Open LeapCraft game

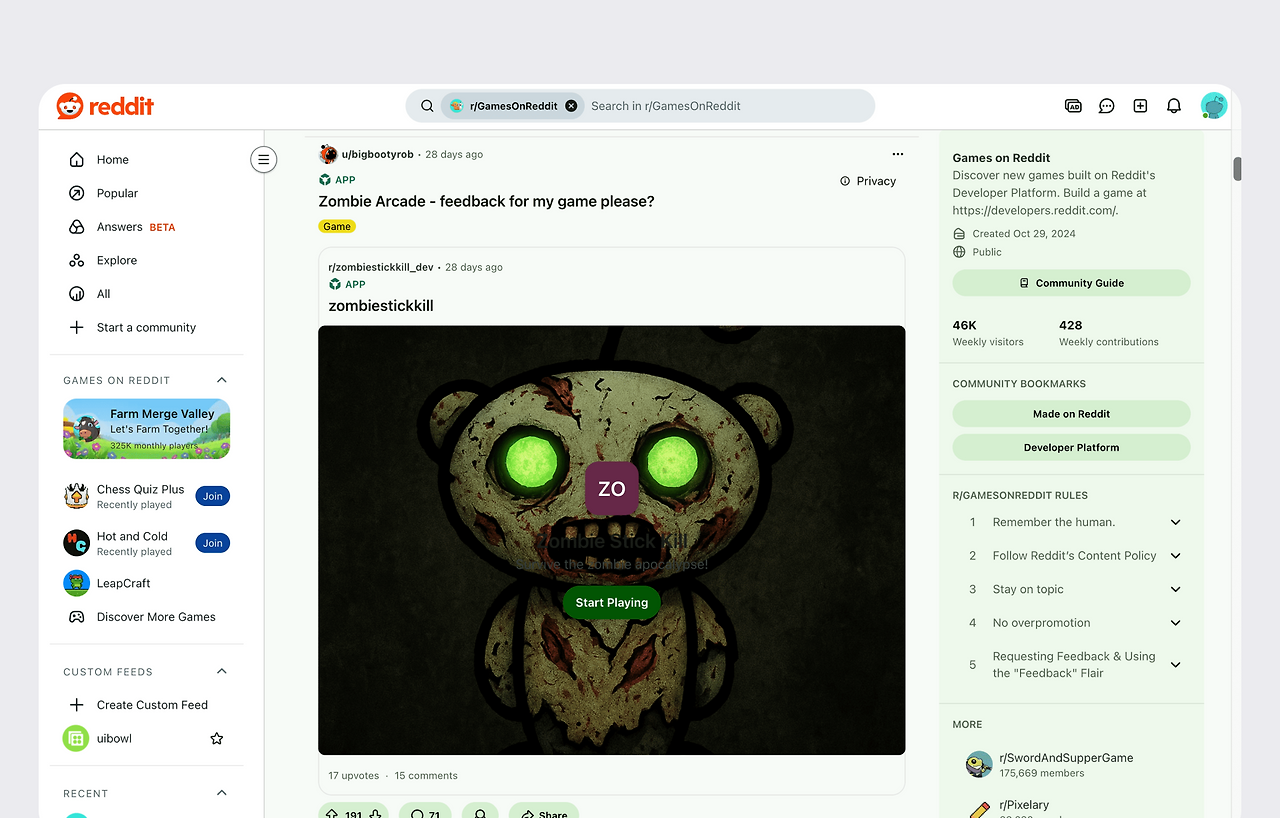coord(148,583)
